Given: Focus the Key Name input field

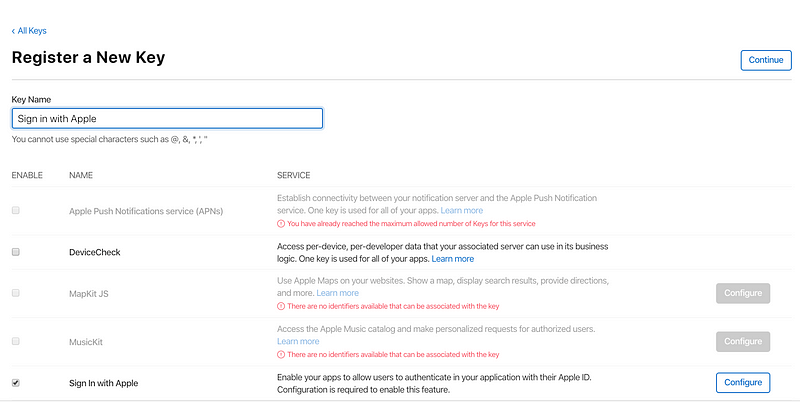Looking at the screenshot, I should (x=167, y=118).
